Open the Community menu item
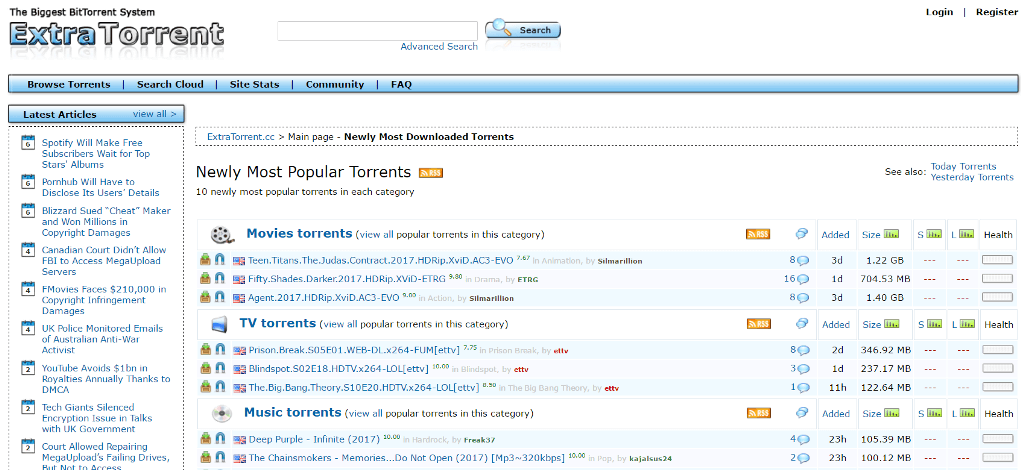The image size is (1024, 470). point(334,84)
